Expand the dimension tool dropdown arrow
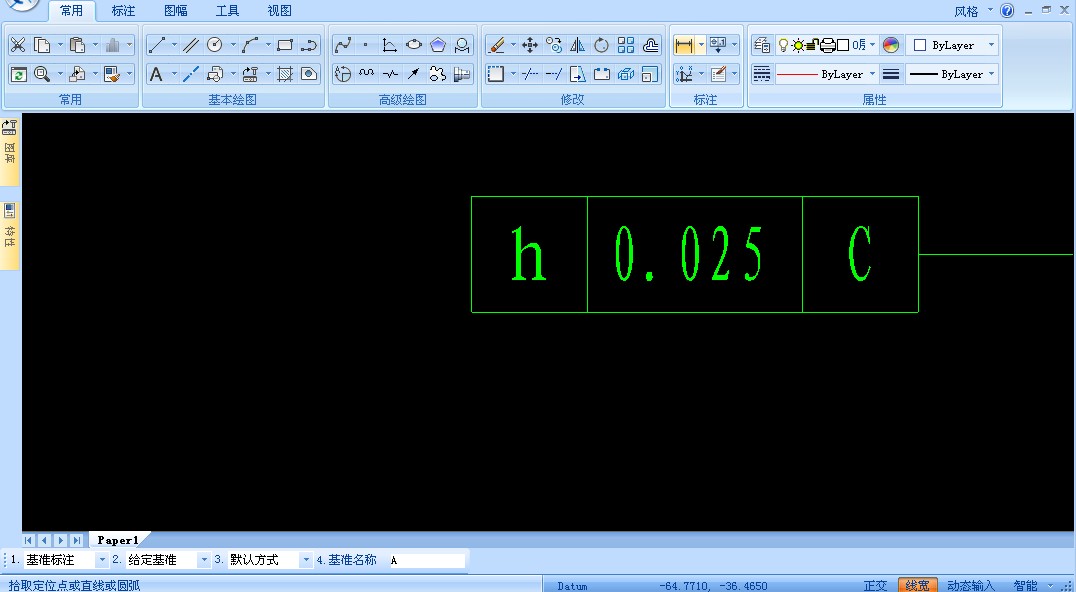Screen dimensions: 1076x592 tap(701, 45)
